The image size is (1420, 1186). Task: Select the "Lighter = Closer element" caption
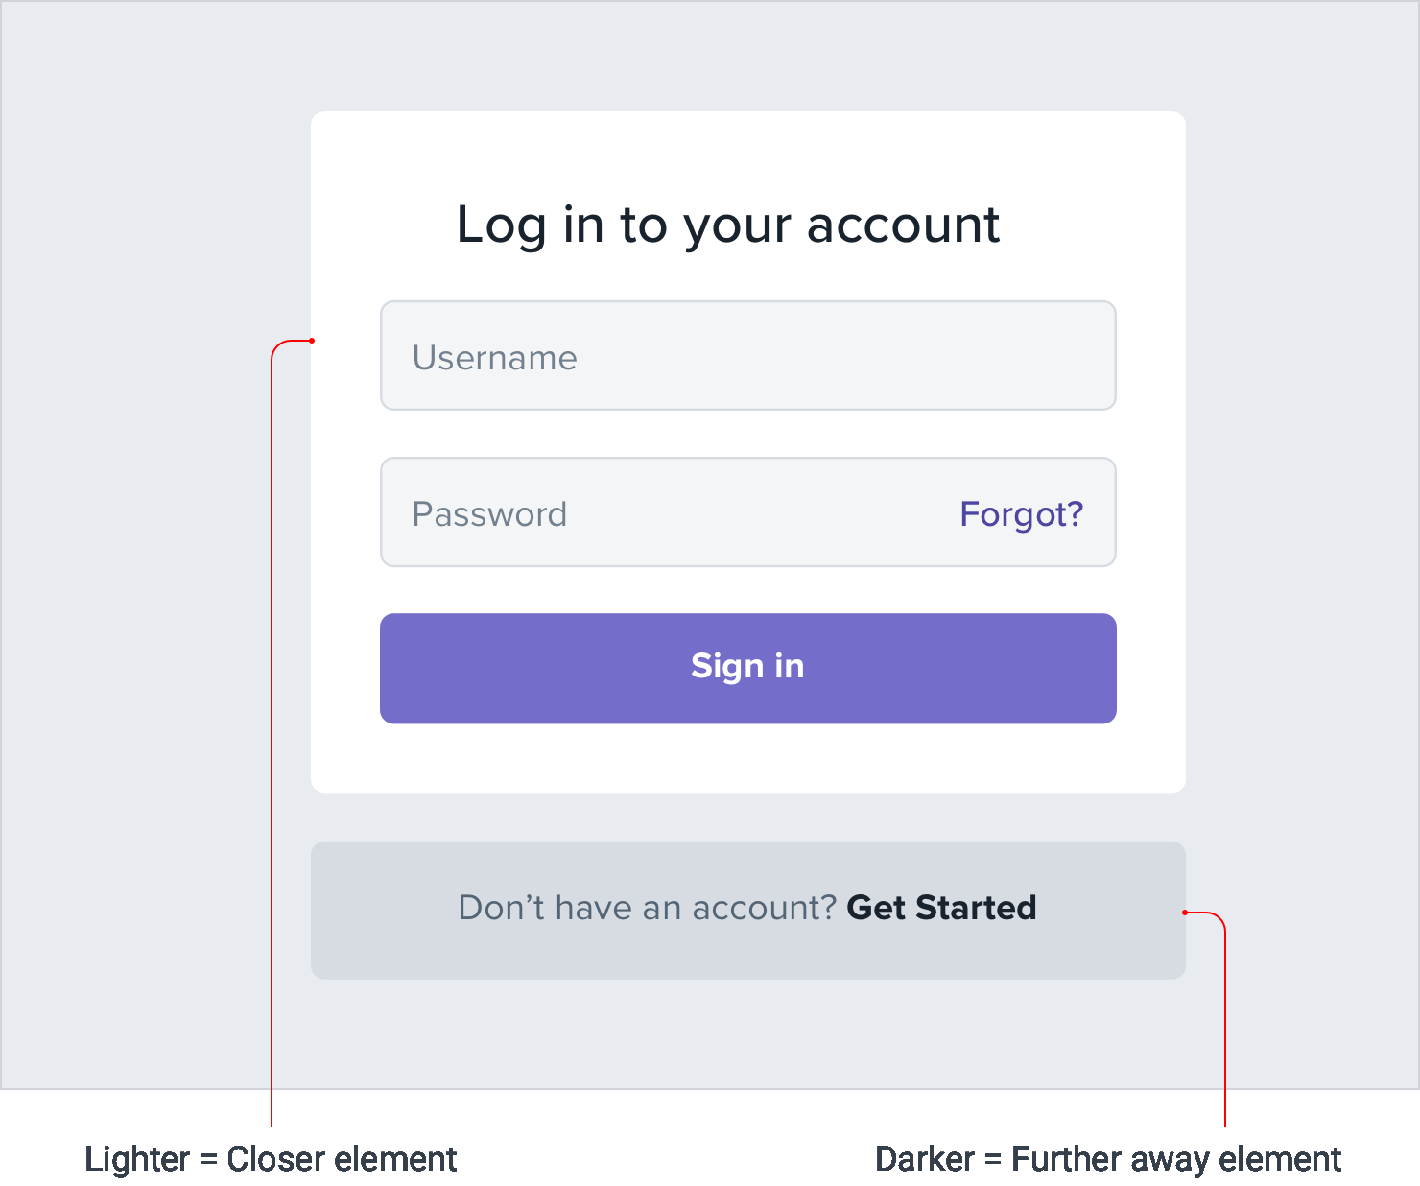coord(271,1159)
